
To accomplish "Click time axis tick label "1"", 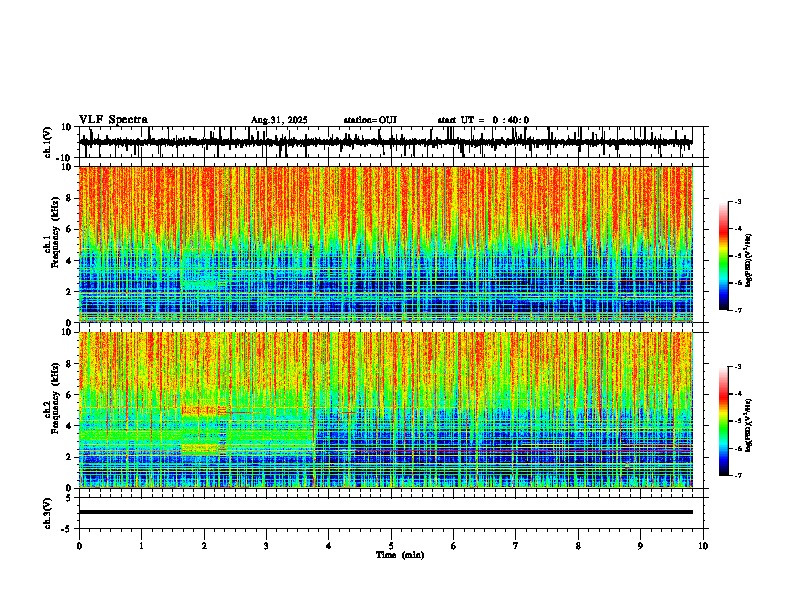I will pos(141,546).
